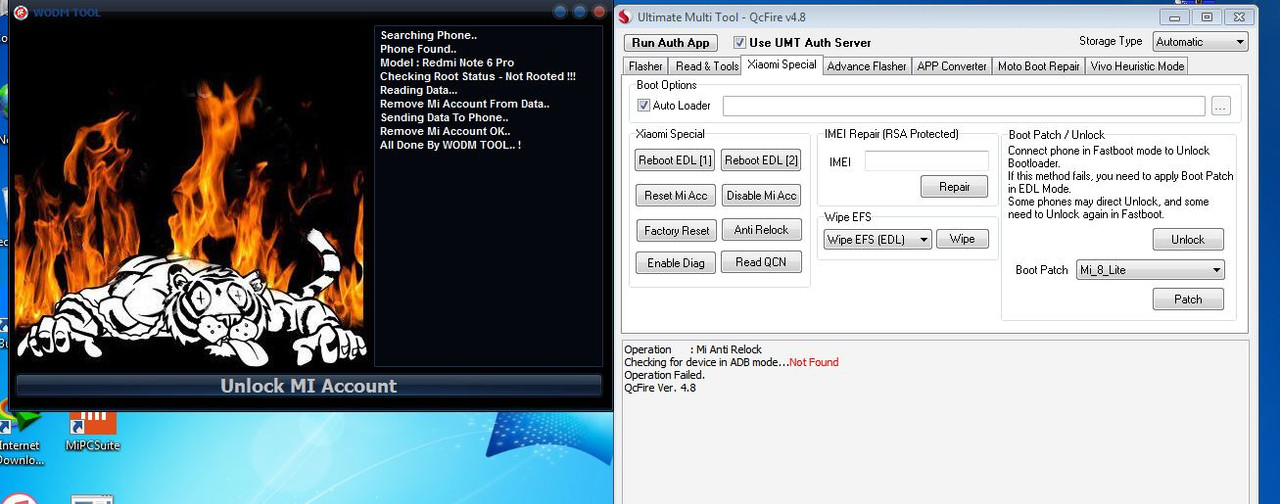Click the Enable Diag button

[x=676, y=263]
